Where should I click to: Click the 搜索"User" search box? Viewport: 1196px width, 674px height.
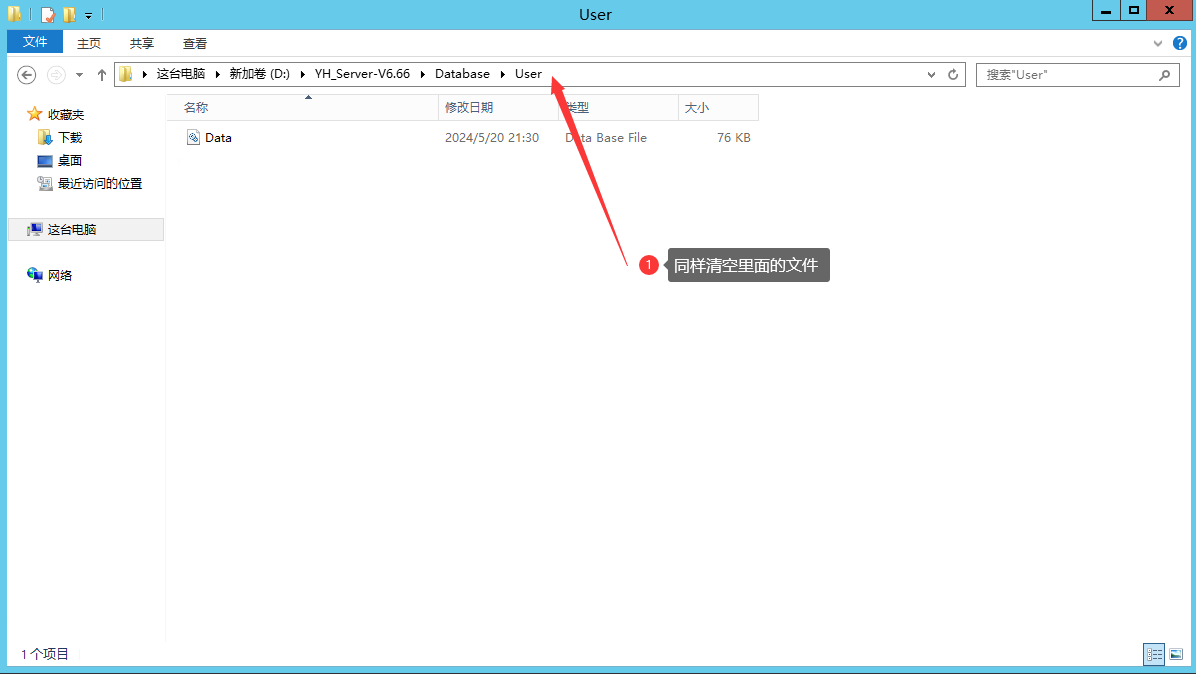pos(1065,75)
